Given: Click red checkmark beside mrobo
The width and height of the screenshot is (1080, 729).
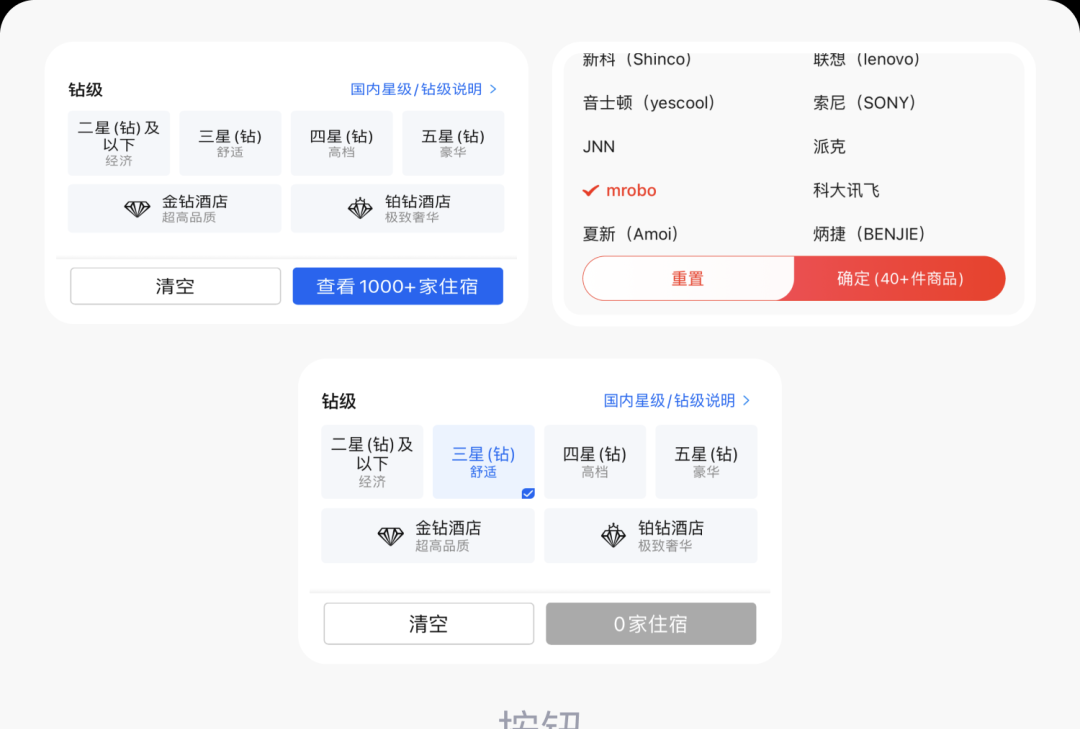Looking at the screenshot, I should tap(590, 191).
